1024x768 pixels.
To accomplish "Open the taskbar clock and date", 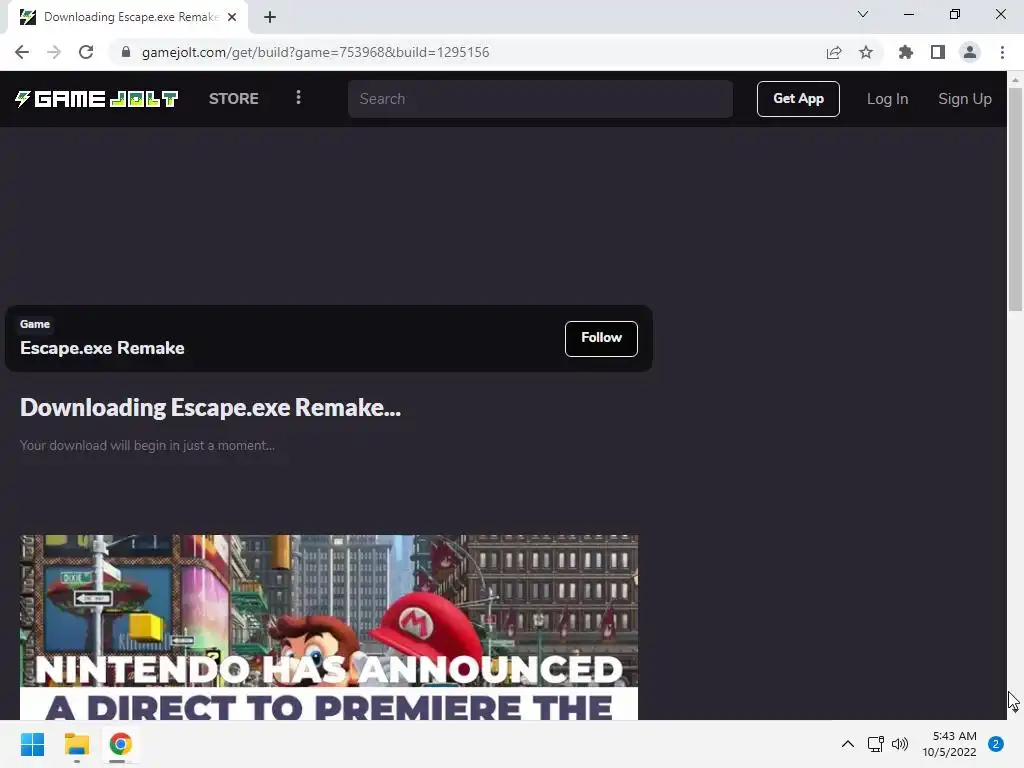I will click(x=949, y=744).
